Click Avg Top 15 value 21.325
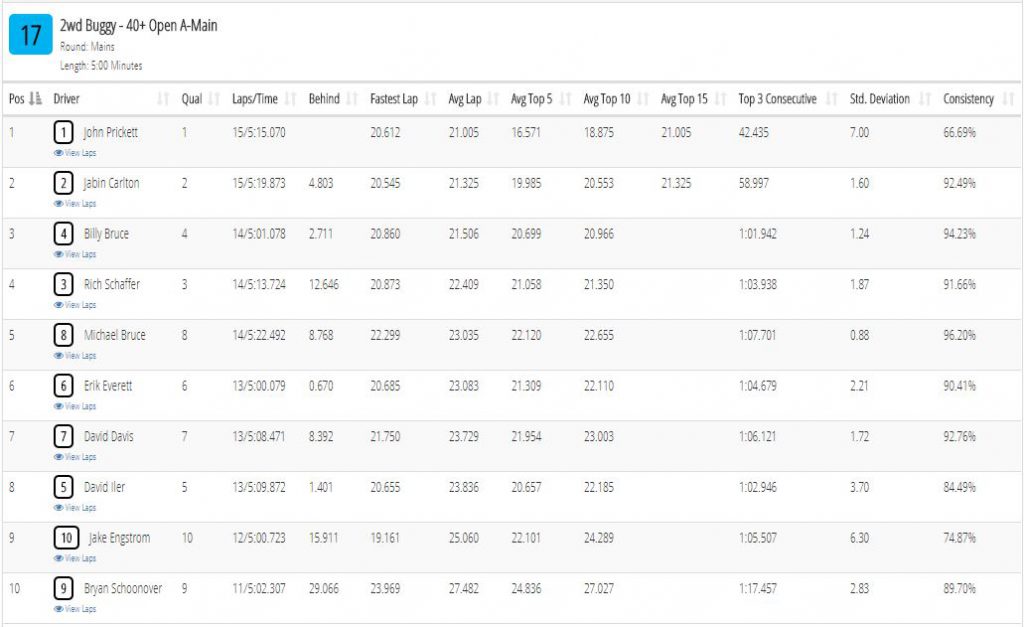 [676, 184]
